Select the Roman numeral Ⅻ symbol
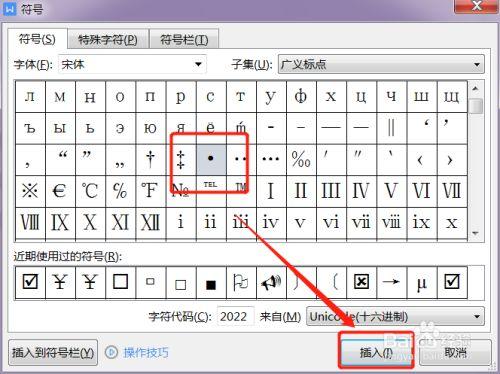This screenshot has height=374, width=500. (x=150, y=223)
